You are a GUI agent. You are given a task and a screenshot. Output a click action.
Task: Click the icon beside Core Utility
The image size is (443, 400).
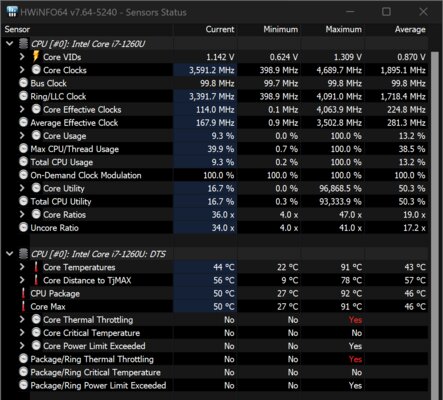[36, 188]
